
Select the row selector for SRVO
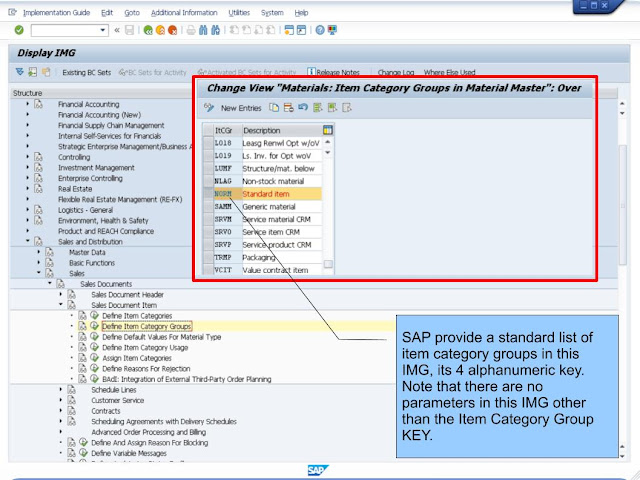[x=208, y=232]
